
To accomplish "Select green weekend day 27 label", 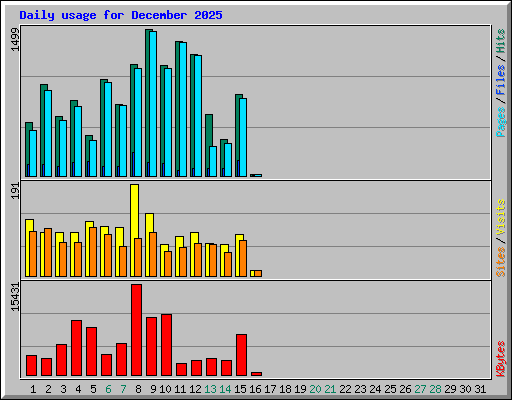I will pyautogui.click(x=420, y=389).
